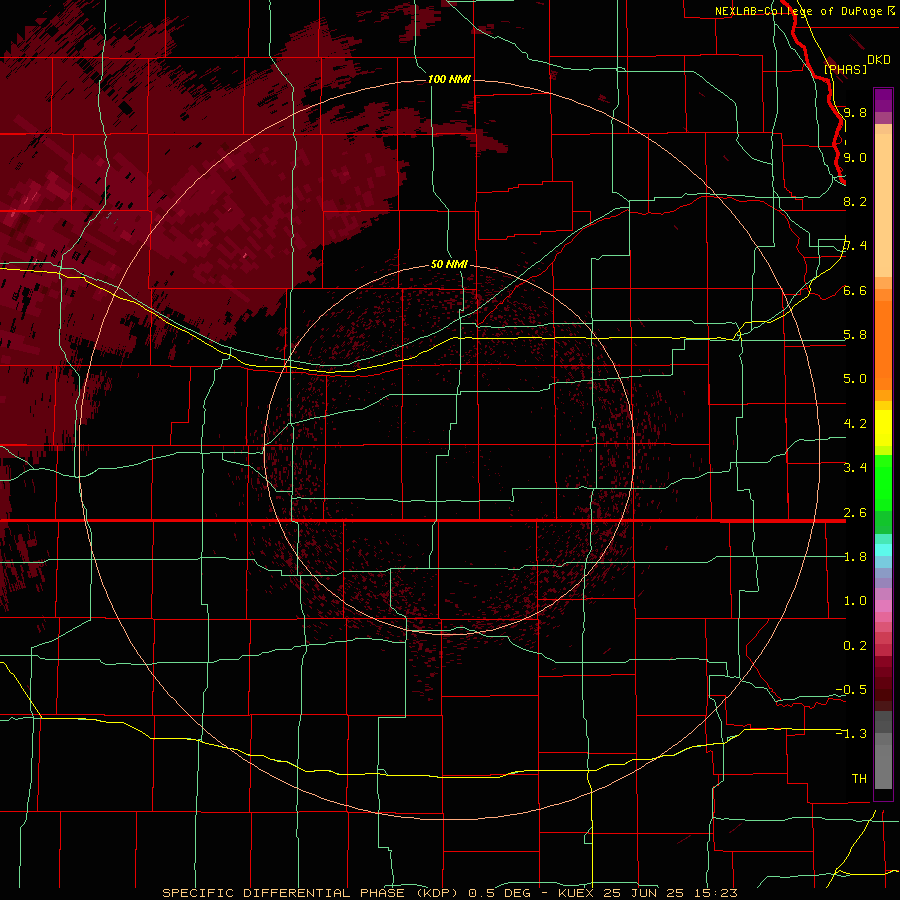900x900 pixels.
Task: Click the orange segment of the color bar
Action: point(883,344)
